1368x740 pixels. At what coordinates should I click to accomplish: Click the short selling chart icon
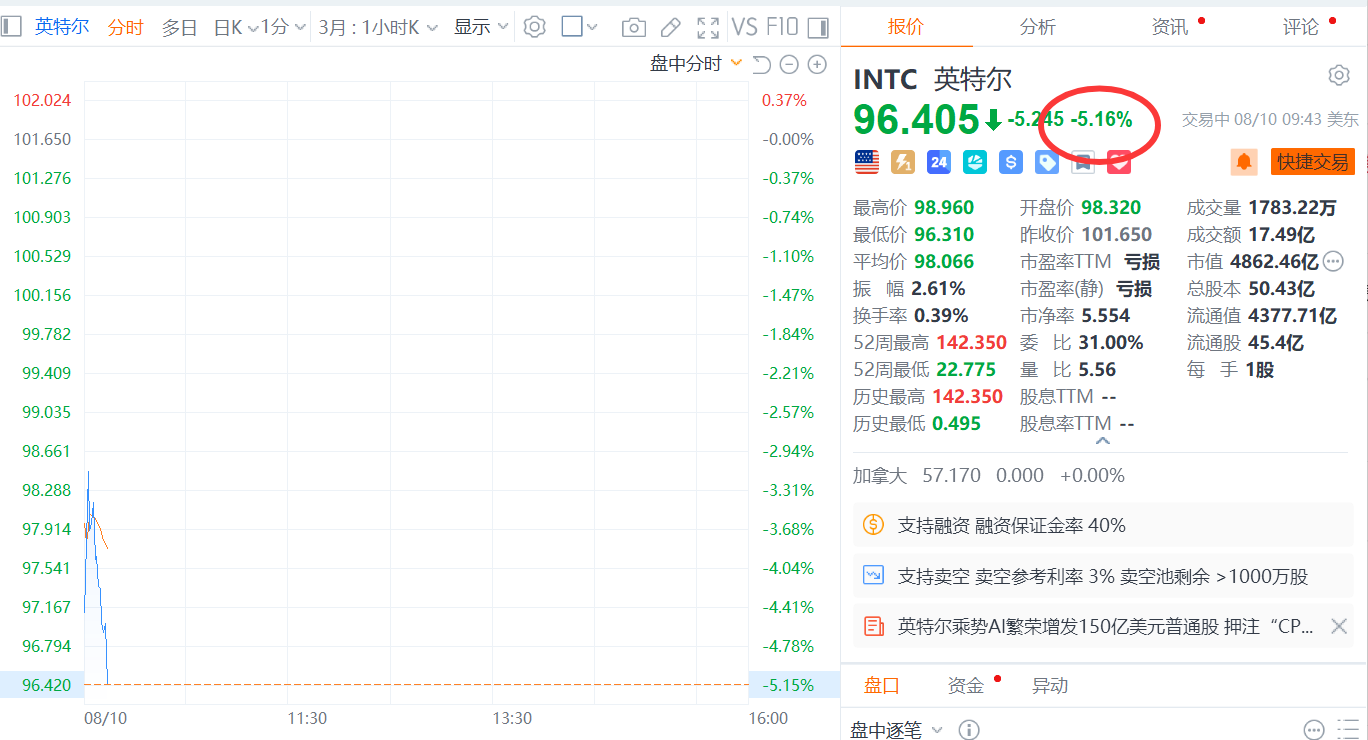point(874,576)
